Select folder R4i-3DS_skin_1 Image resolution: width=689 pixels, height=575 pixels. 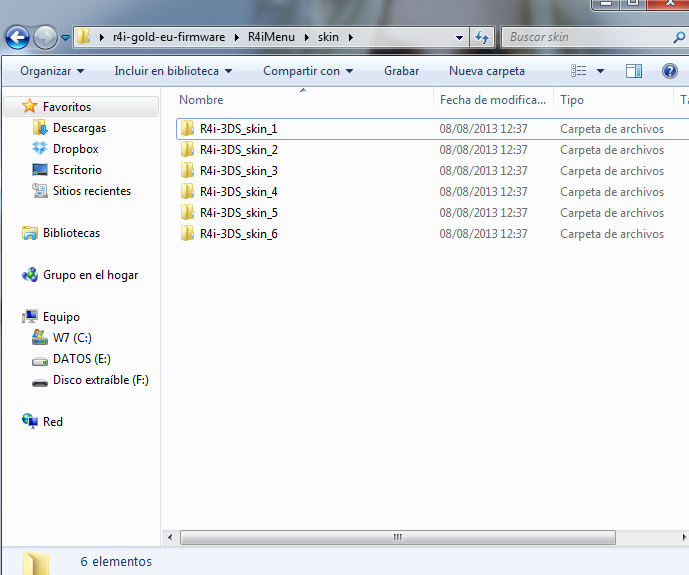point(238,129)
